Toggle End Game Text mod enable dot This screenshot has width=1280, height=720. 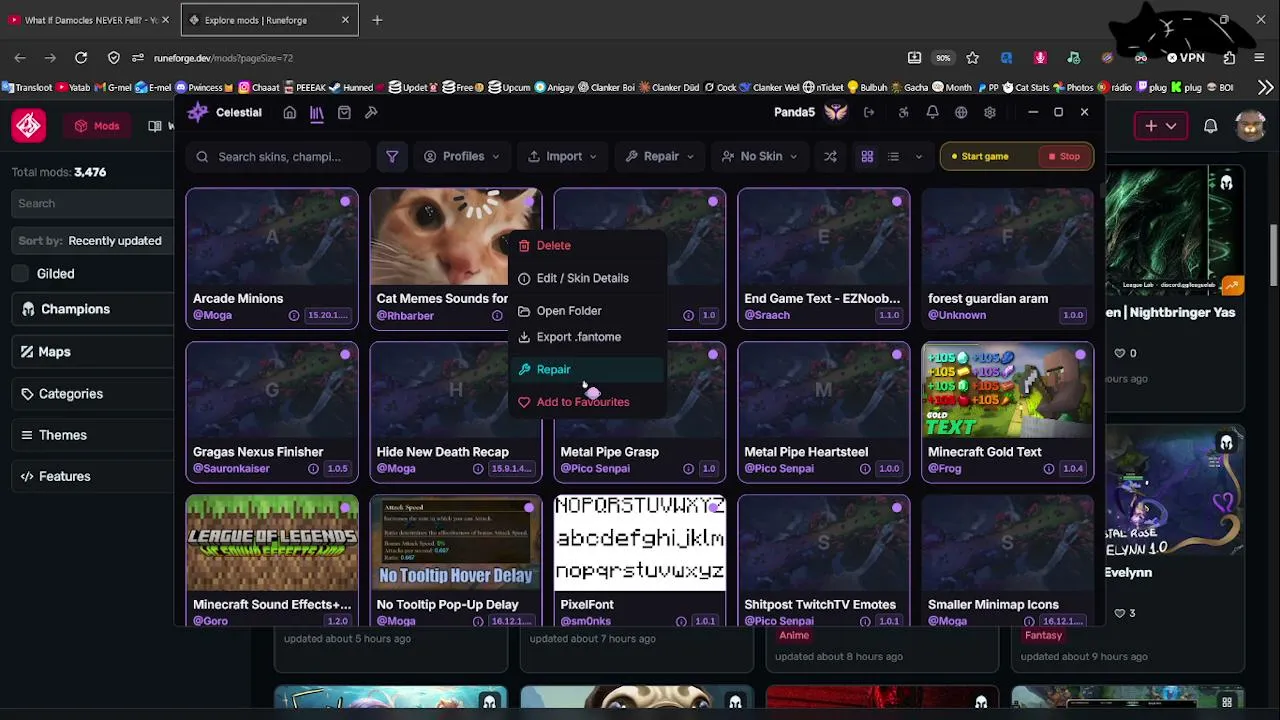click(x=897, y=202)
